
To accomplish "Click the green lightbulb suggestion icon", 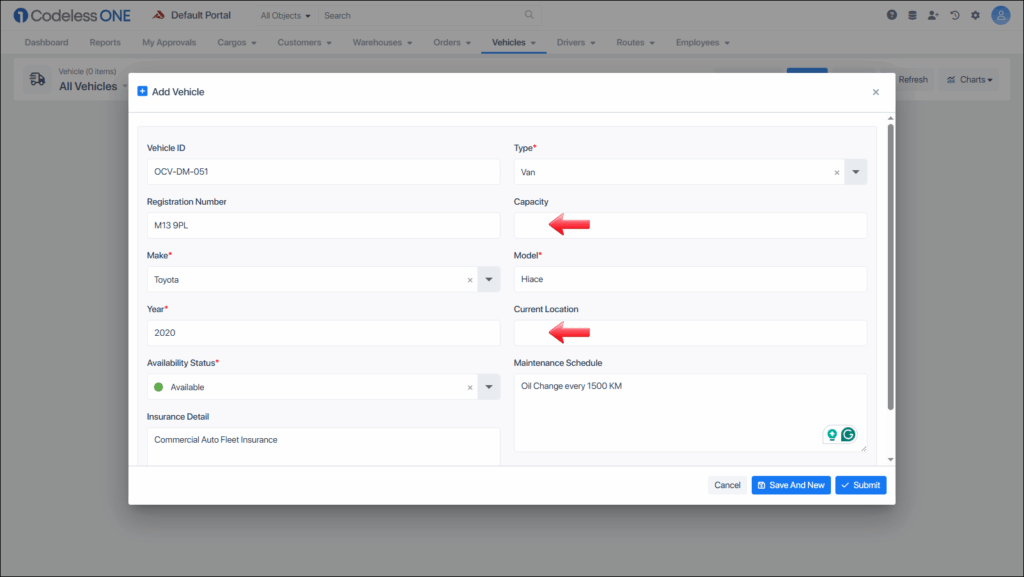I will [x=830, y=435].
